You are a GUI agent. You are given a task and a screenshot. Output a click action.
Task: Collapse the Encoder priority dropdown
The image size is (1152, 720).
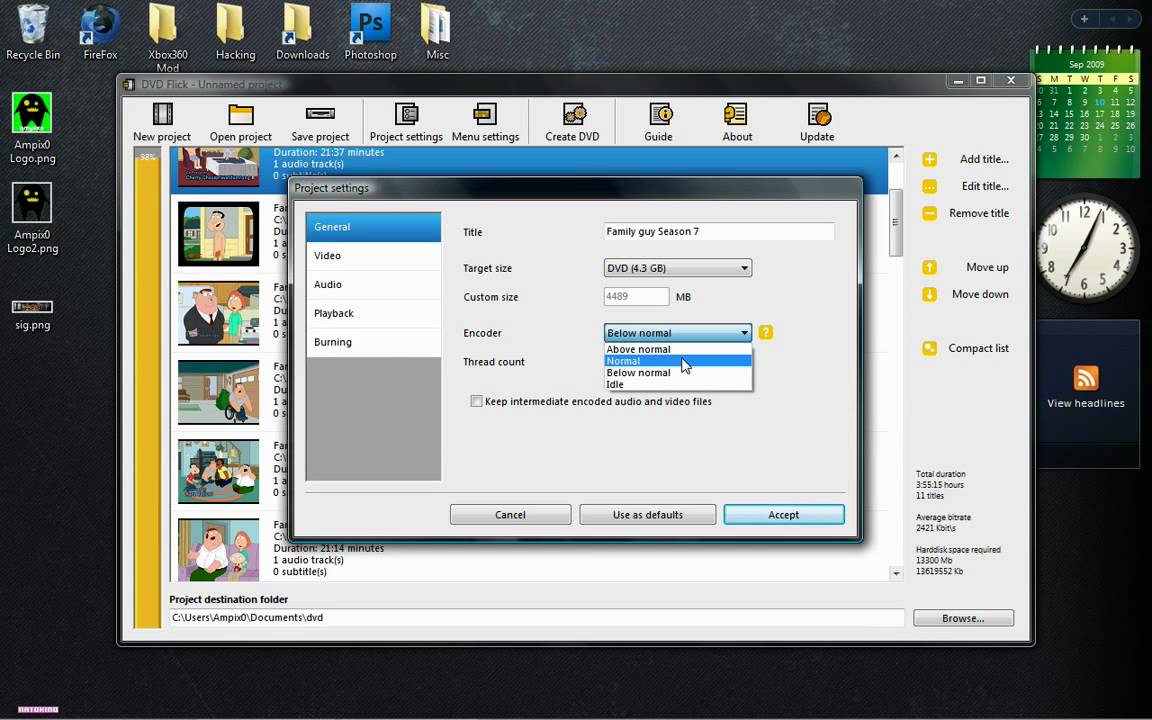tap(677, 333)
